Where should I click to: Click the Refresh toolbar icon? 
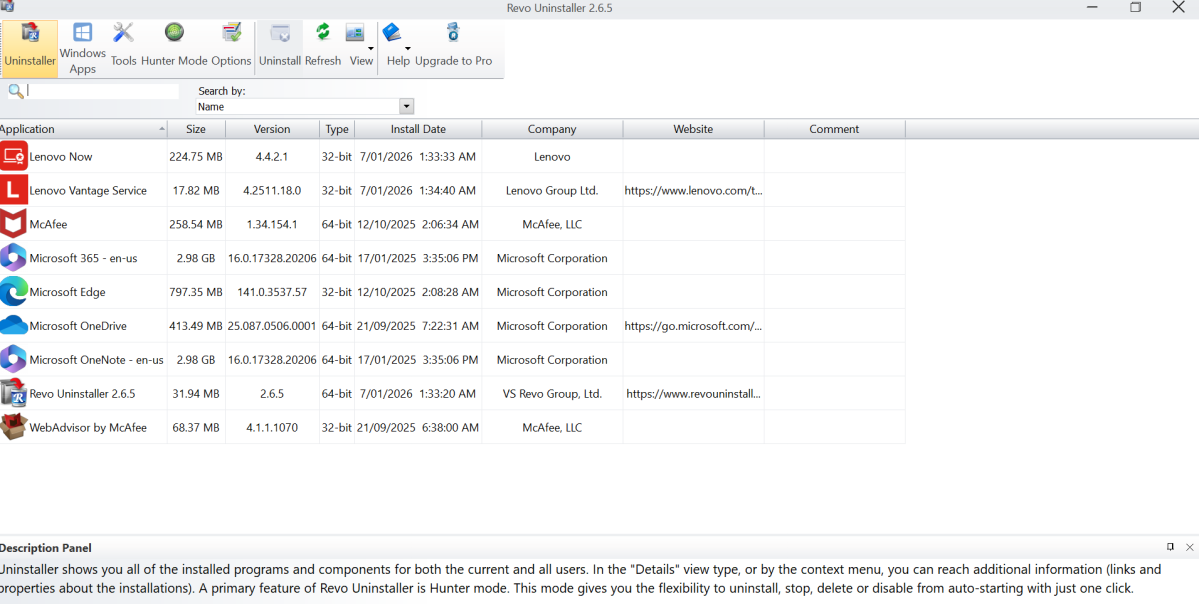(322, 40)
